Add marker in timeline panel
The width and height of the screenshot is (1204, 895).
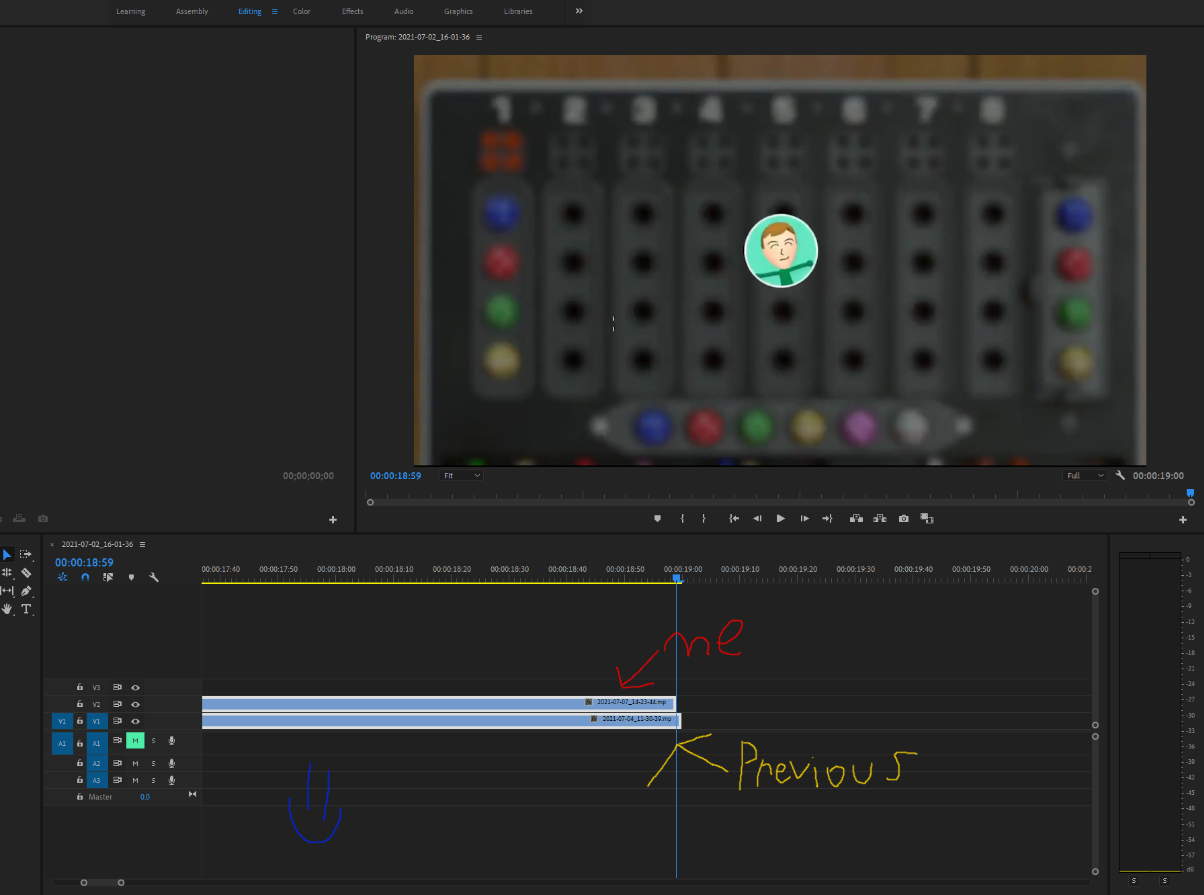[131, 577]
